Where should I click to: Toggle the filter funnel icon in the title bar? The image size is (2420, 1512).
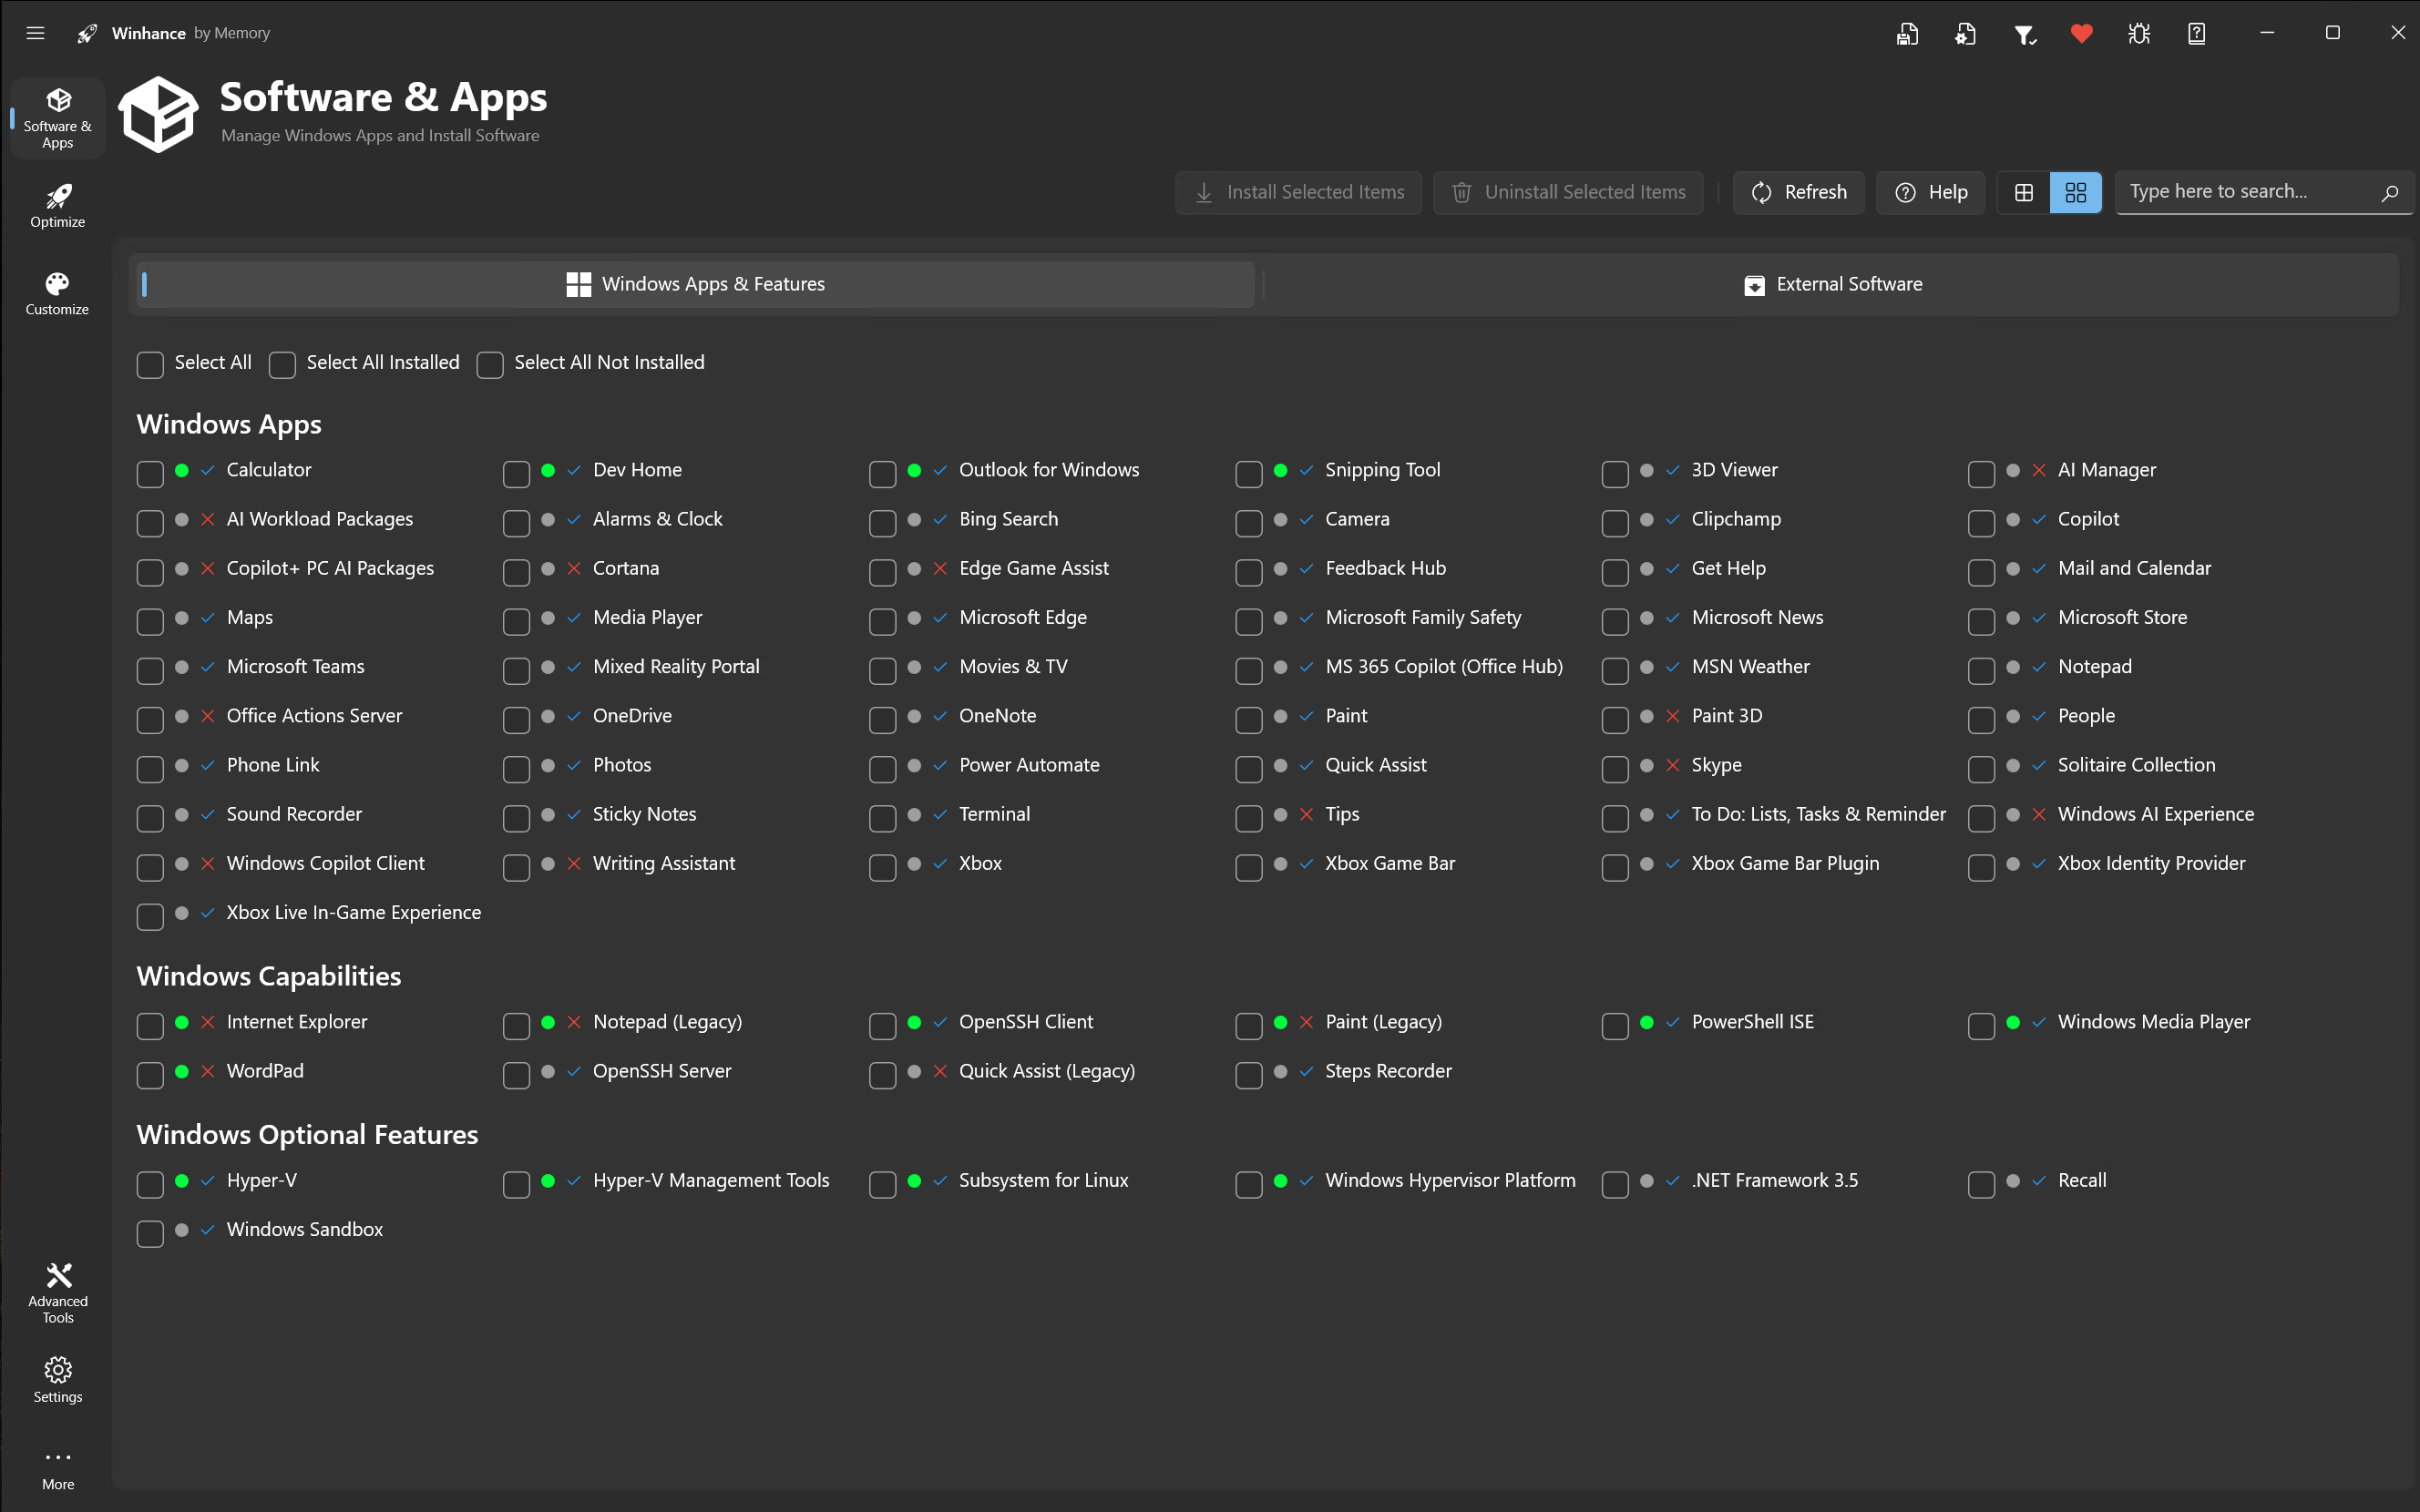pyautogui.click(x=2024, y=34)
